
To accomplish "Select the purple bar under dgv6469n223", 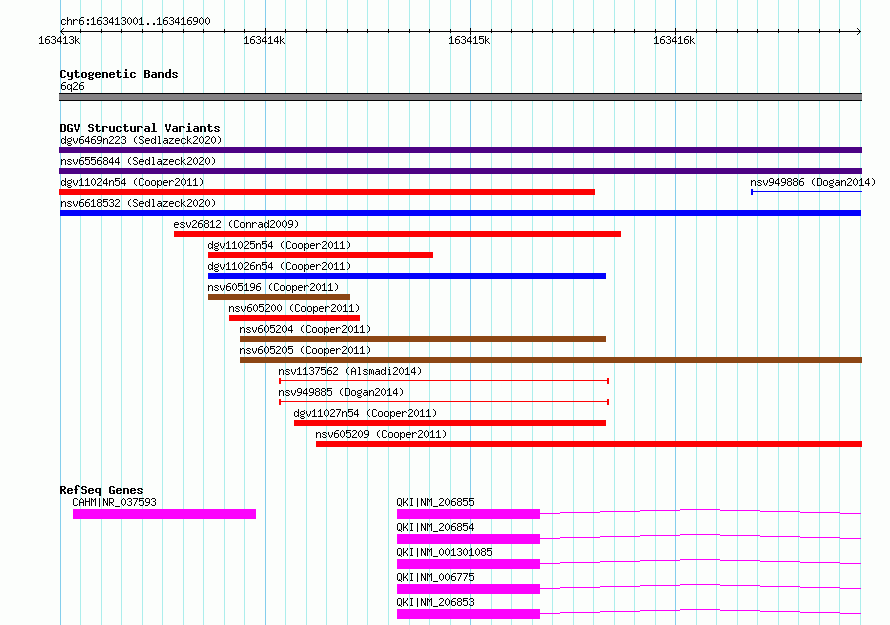I will [x=460, y=150].
